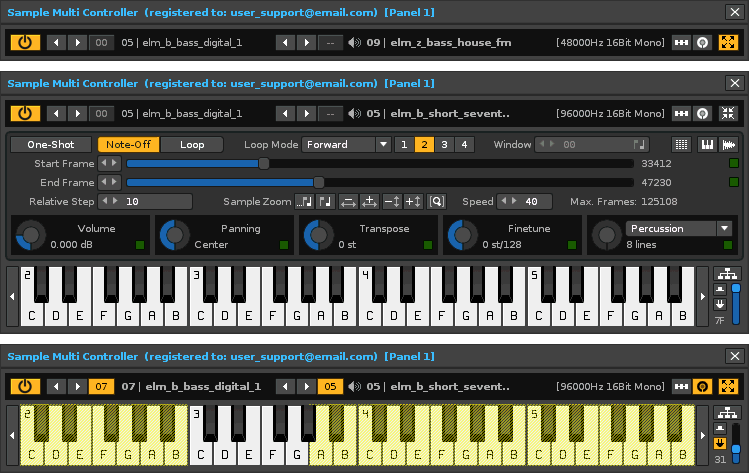
Task: Click the Relative Step value field
Action: 145,201
